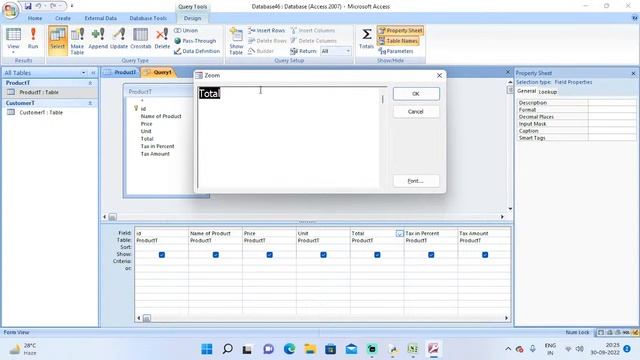Toggle the Property Sheet button
The image size is (640, 360).
tap(400, 31)
